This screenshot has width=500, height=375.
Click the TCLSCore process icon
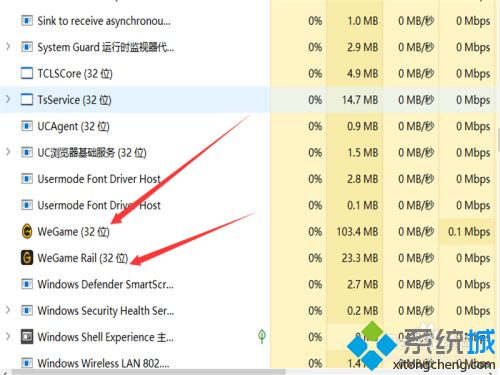pyautogui.click(x=27, y=73)
